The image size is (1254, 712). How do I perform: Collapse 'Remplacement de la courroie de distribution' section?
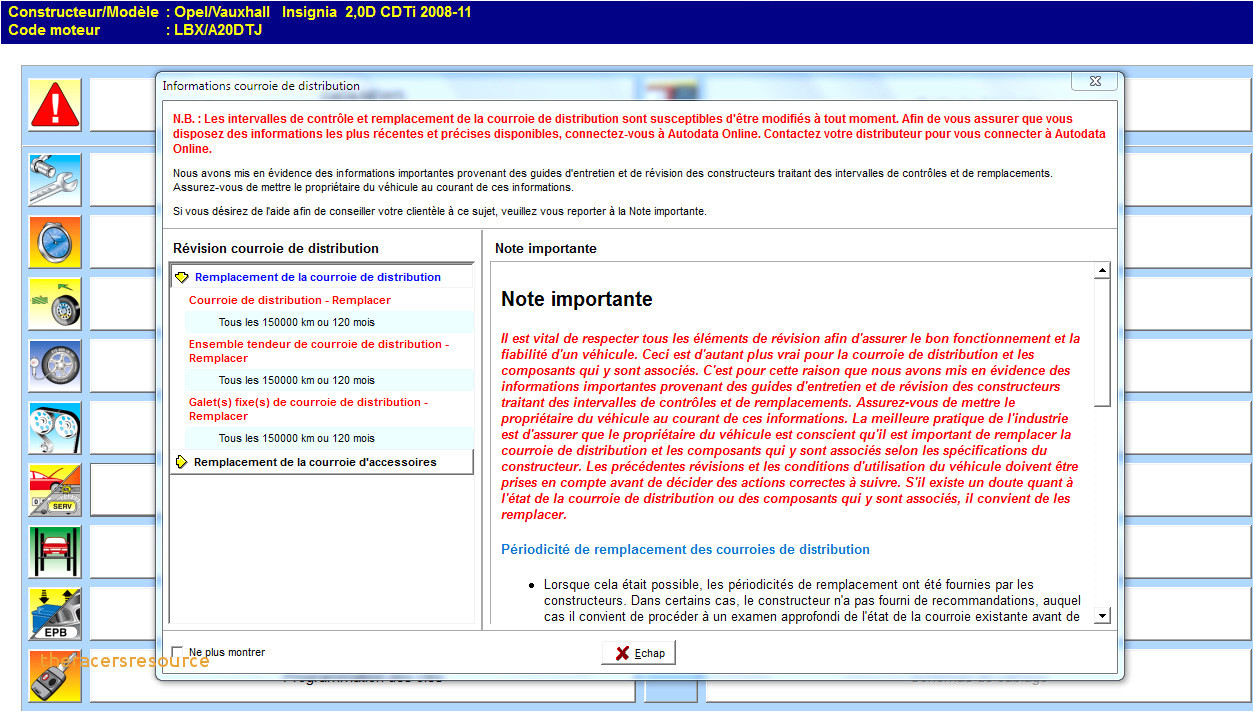pyautogui.click(x=182, y=277)
